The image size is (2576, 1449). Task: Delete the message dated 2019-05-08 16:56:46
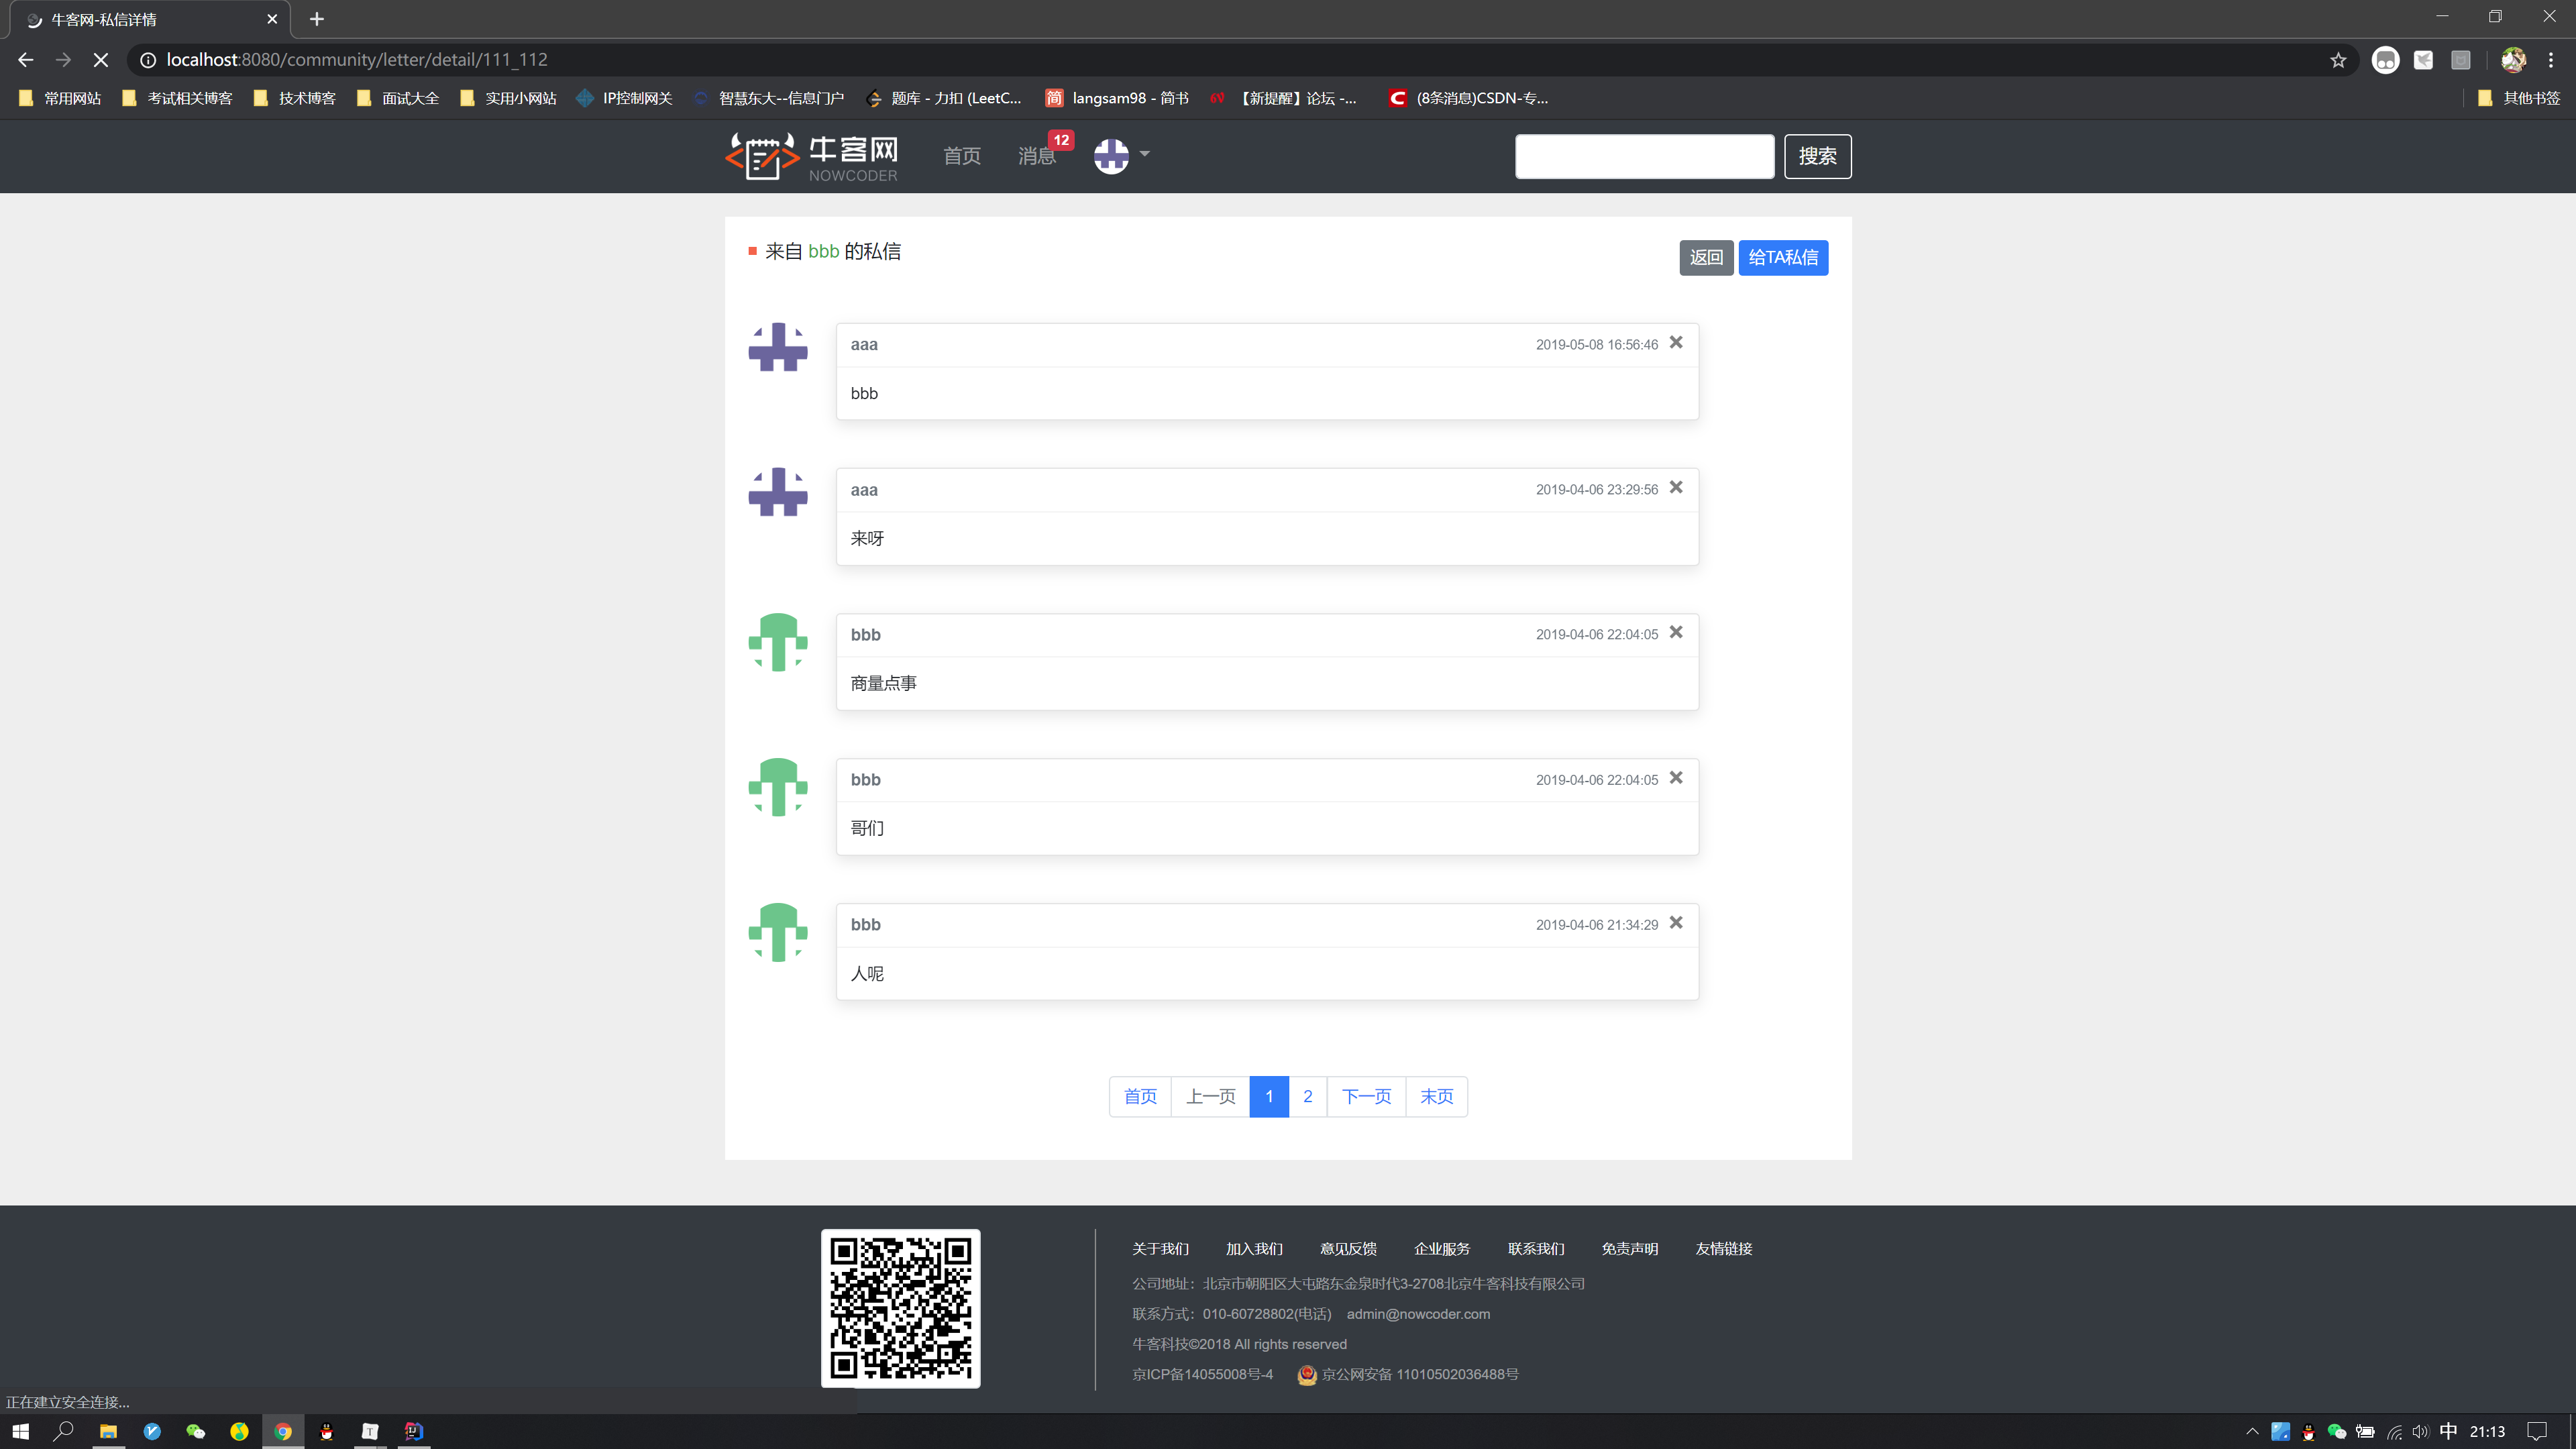tap(1676, 343)
